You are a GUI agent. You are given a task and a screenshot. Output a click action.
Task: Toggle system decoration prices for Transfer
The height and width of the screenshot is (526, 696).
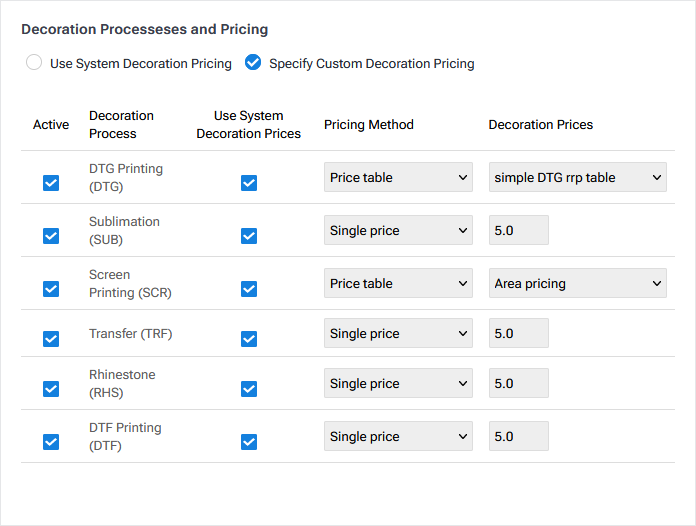tap(249, 339)
